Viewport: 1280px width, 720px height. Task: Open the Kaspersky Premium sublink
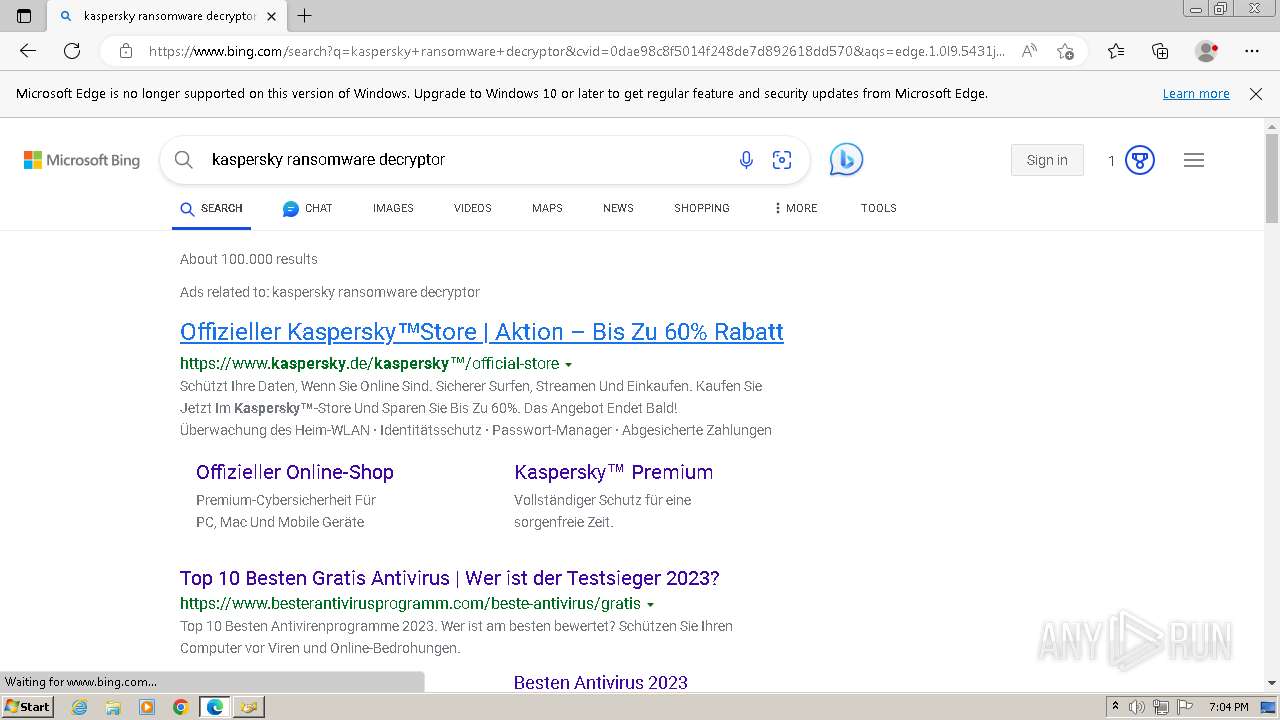[613, 472]
